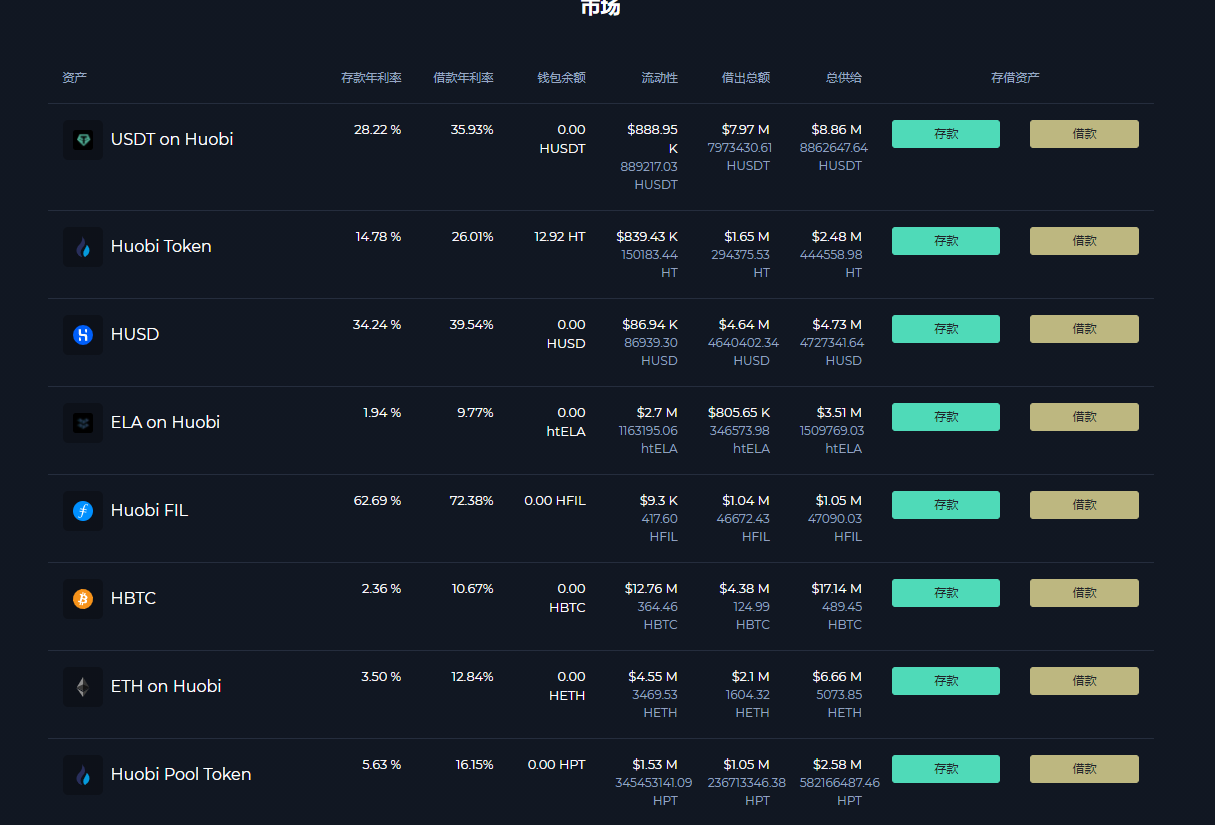Click the $12.76 M liquidity value

pos(651,589)
